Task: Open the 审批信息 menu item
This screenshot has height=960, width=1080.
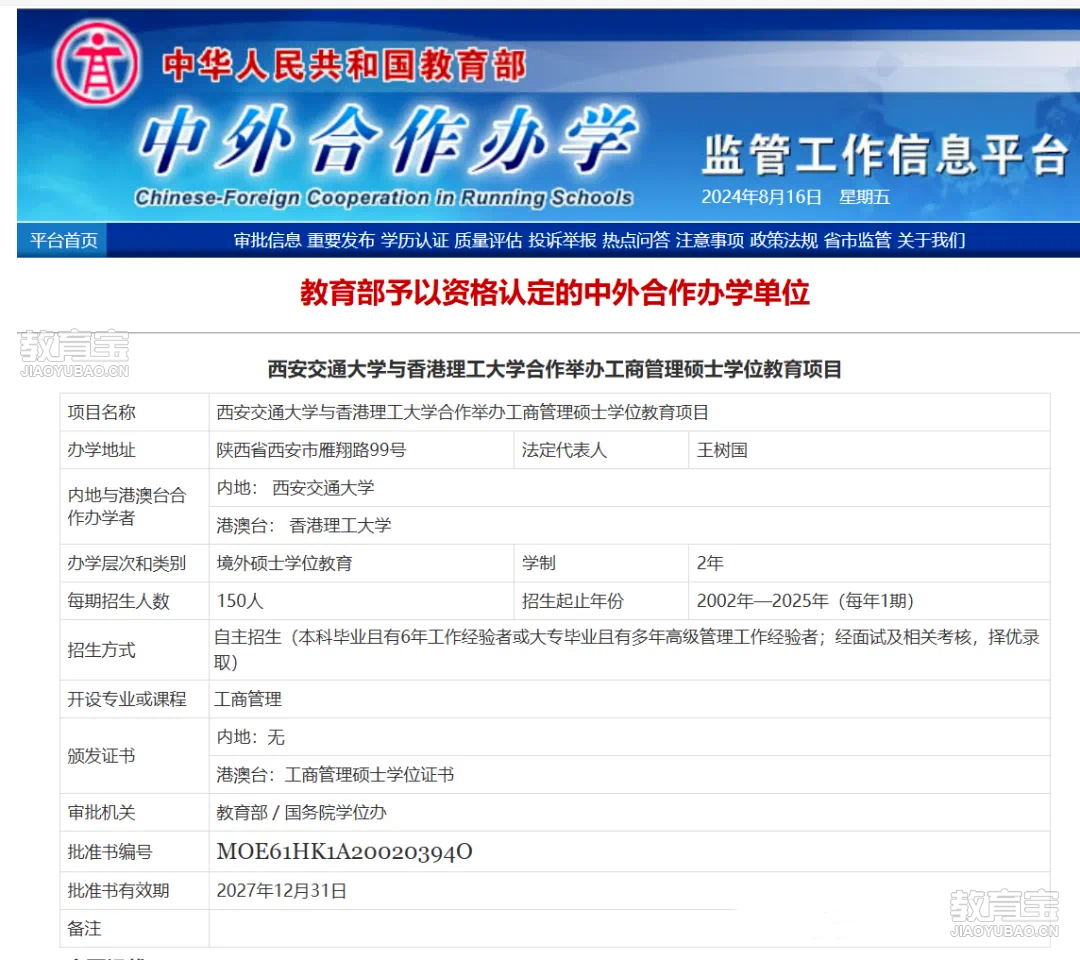Action: [267, 240]
